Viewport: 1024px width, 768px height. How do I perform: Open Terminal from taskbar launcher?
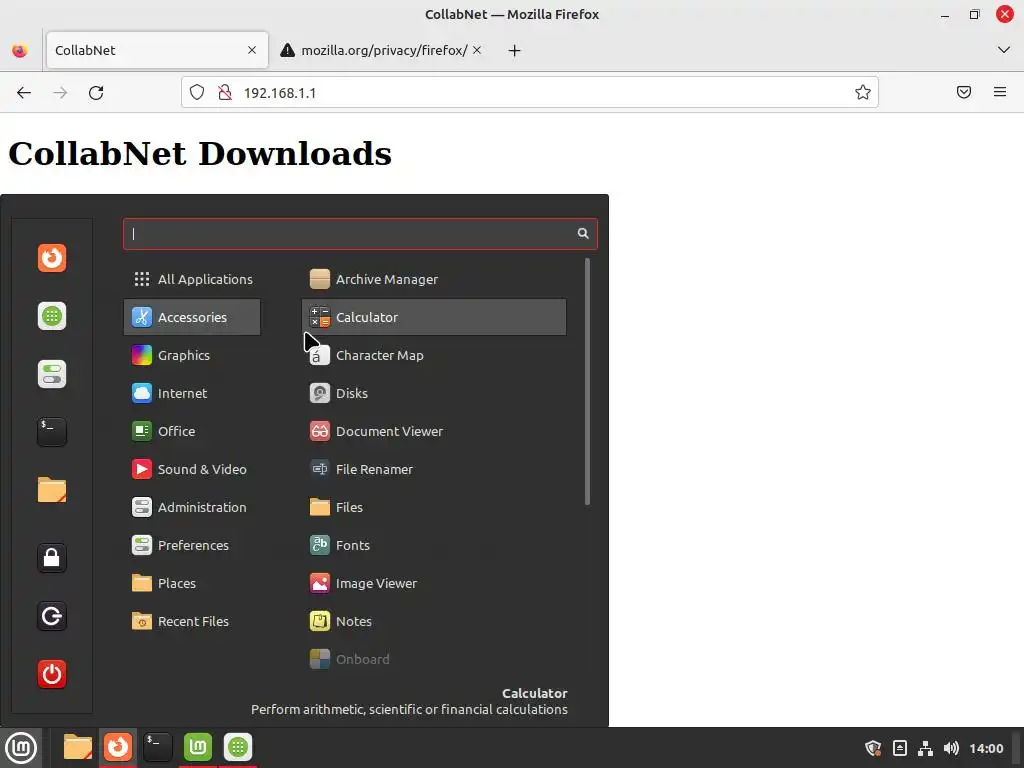point(158,747)
